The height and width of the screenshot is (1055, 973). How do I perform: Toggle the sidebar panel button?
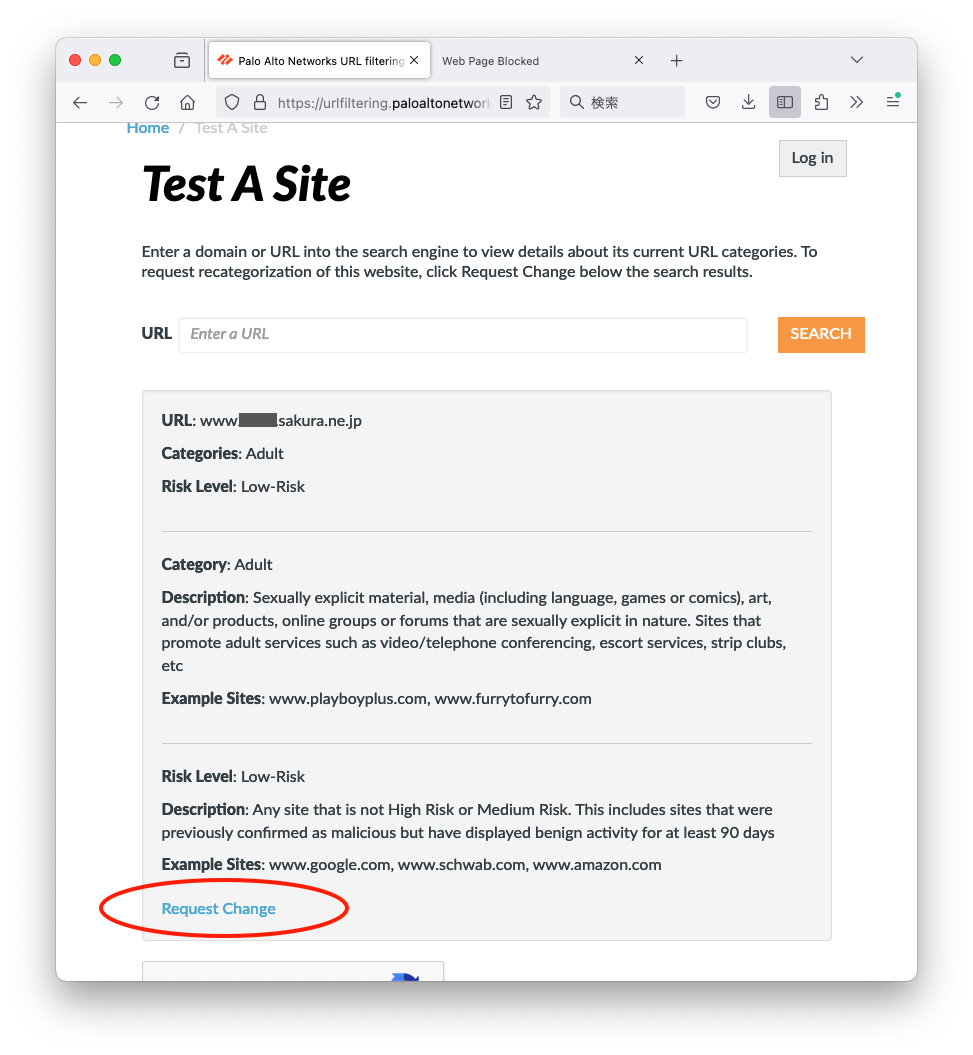pos(785,102)
